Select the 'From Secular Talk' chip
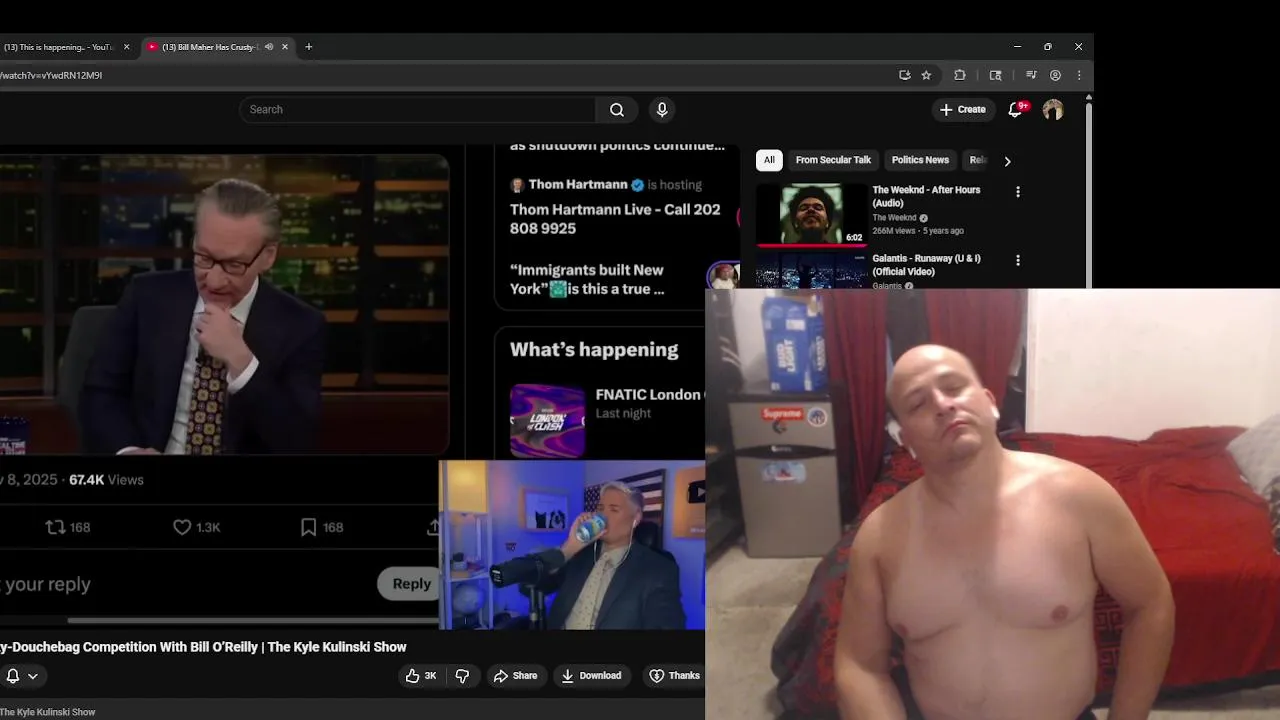This screenshot has height=720, width=1280. [x=833, y=160]
